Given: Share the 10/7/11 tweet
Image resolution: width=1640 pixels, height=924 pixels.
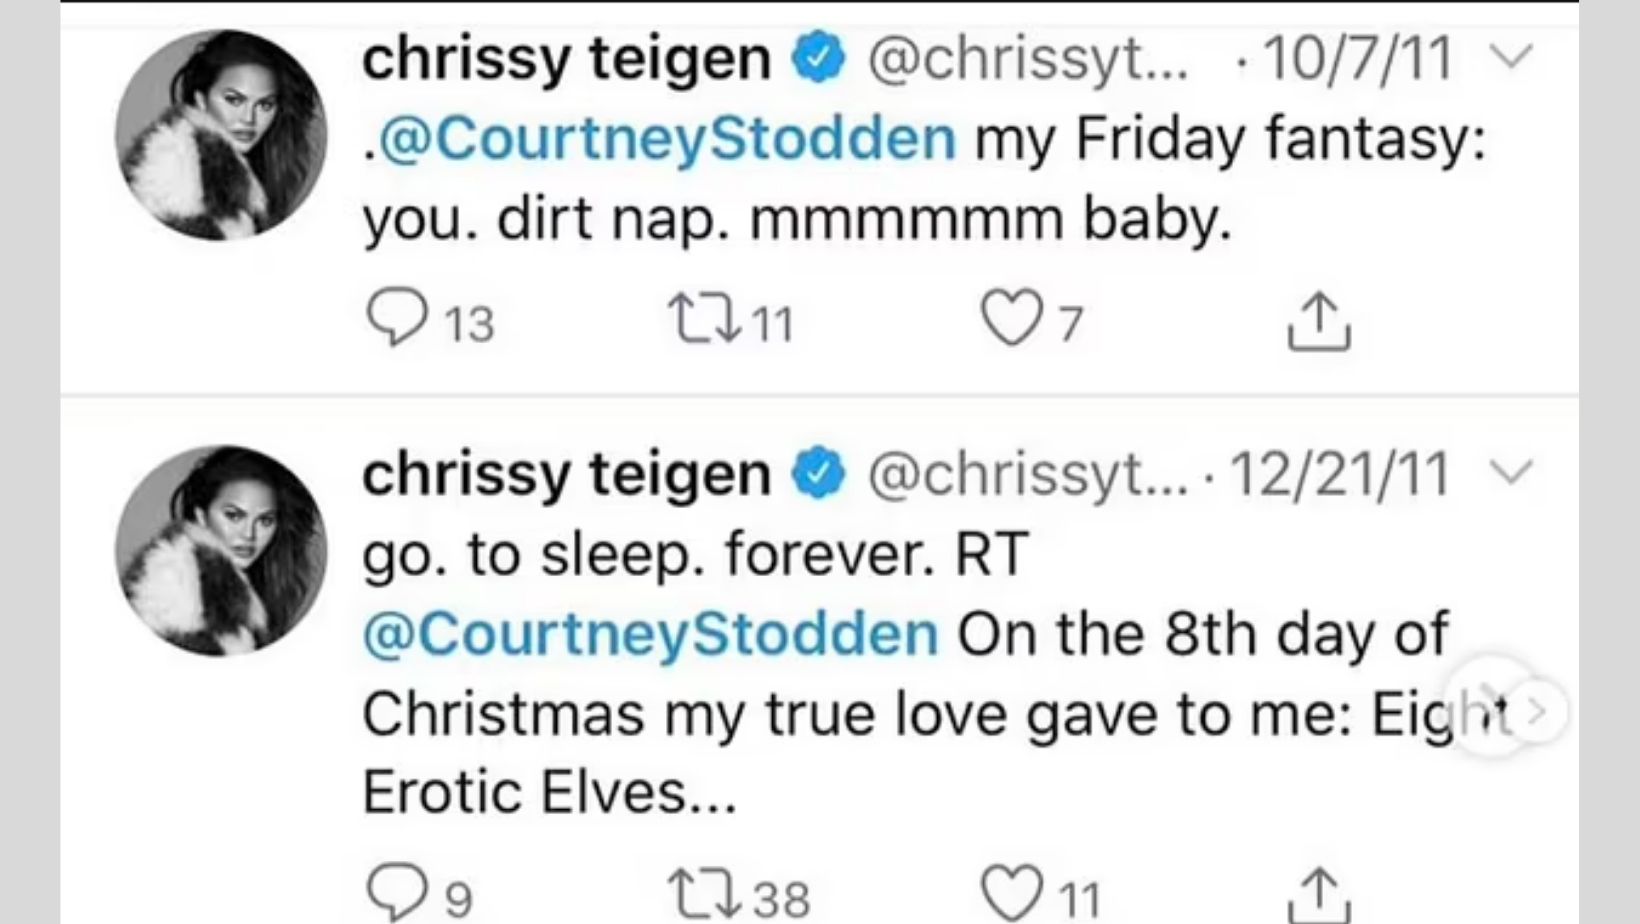Looking at the screenshot, I should point(1319,321).
